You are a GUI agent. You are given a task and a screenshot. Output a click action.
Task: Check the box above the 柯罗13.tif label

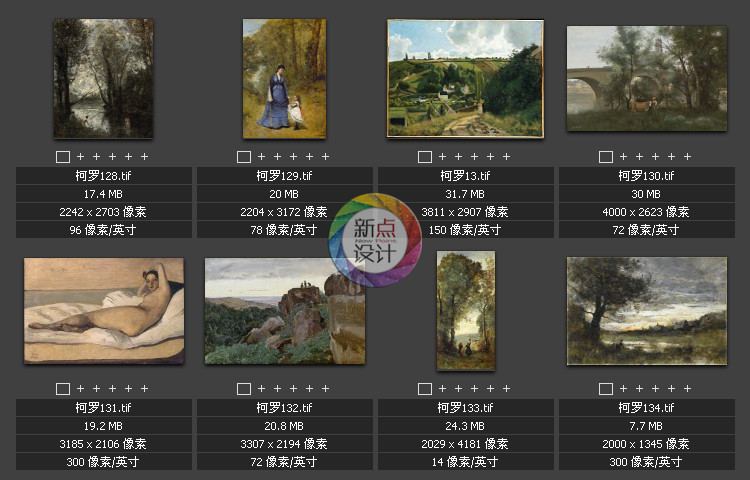425,157
